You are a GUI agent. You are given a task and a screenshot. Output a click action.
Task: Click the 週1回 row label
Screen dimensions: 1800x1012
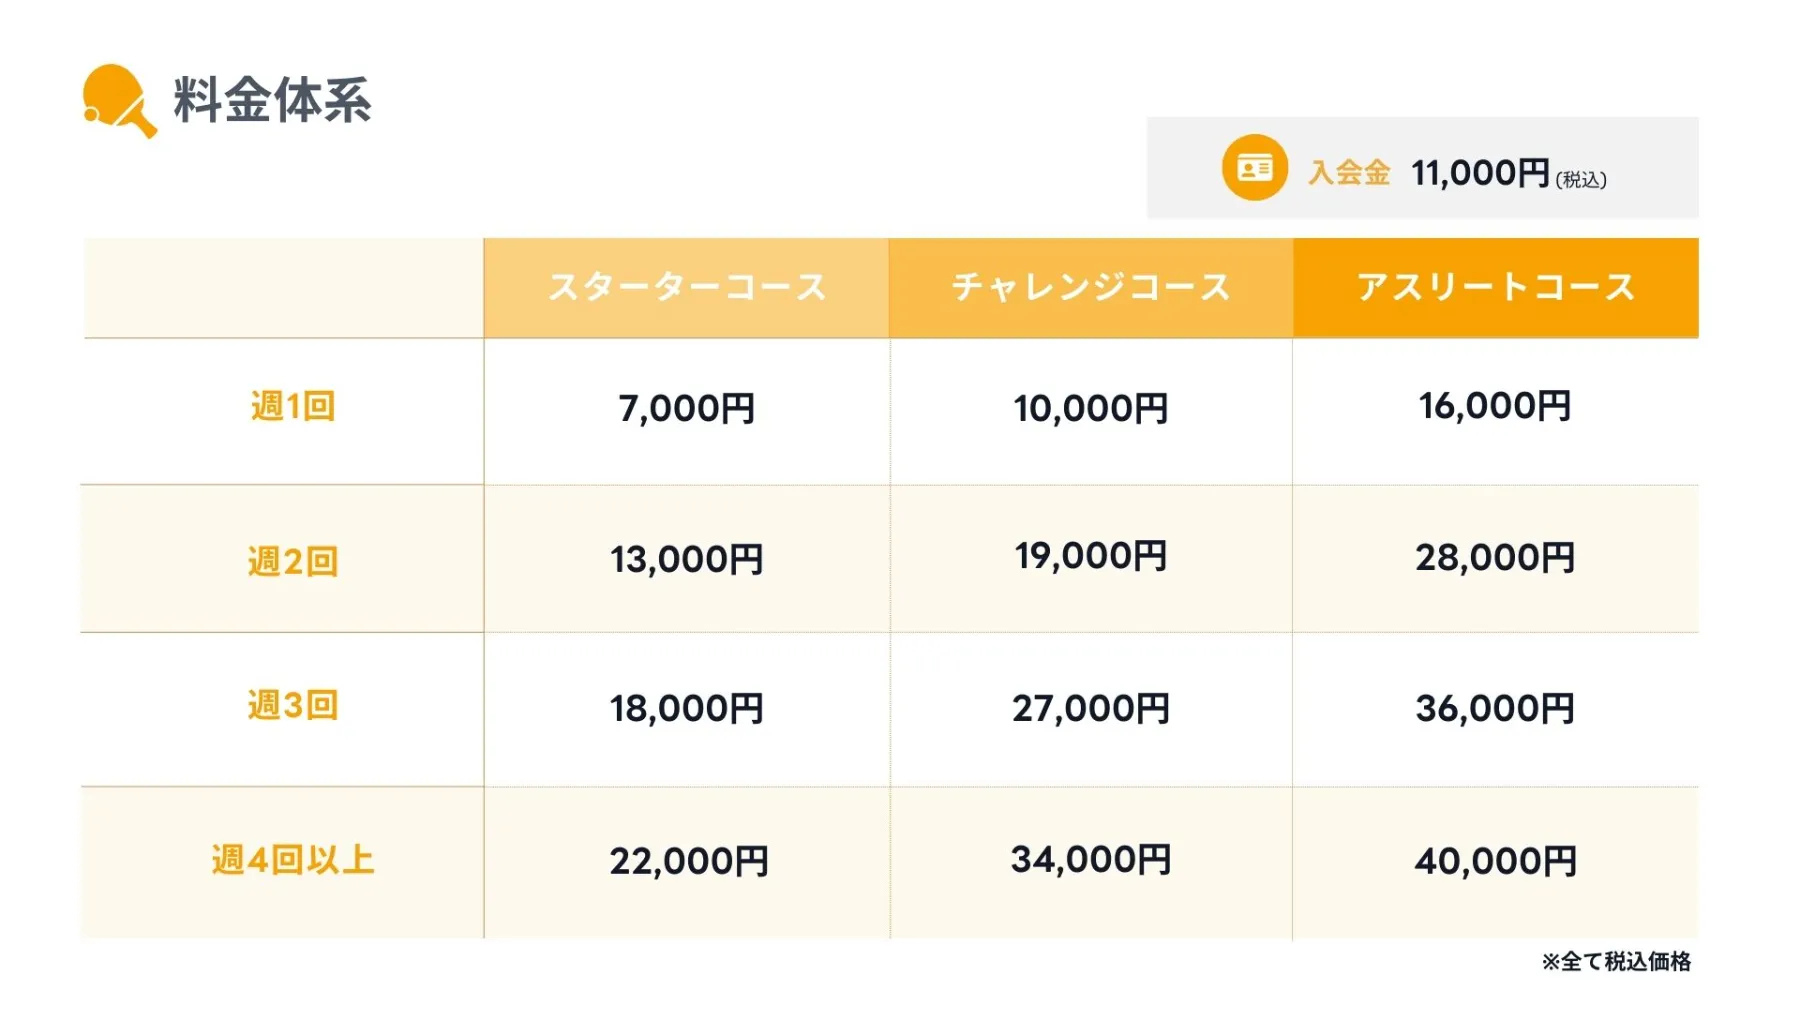coord(292,407)
